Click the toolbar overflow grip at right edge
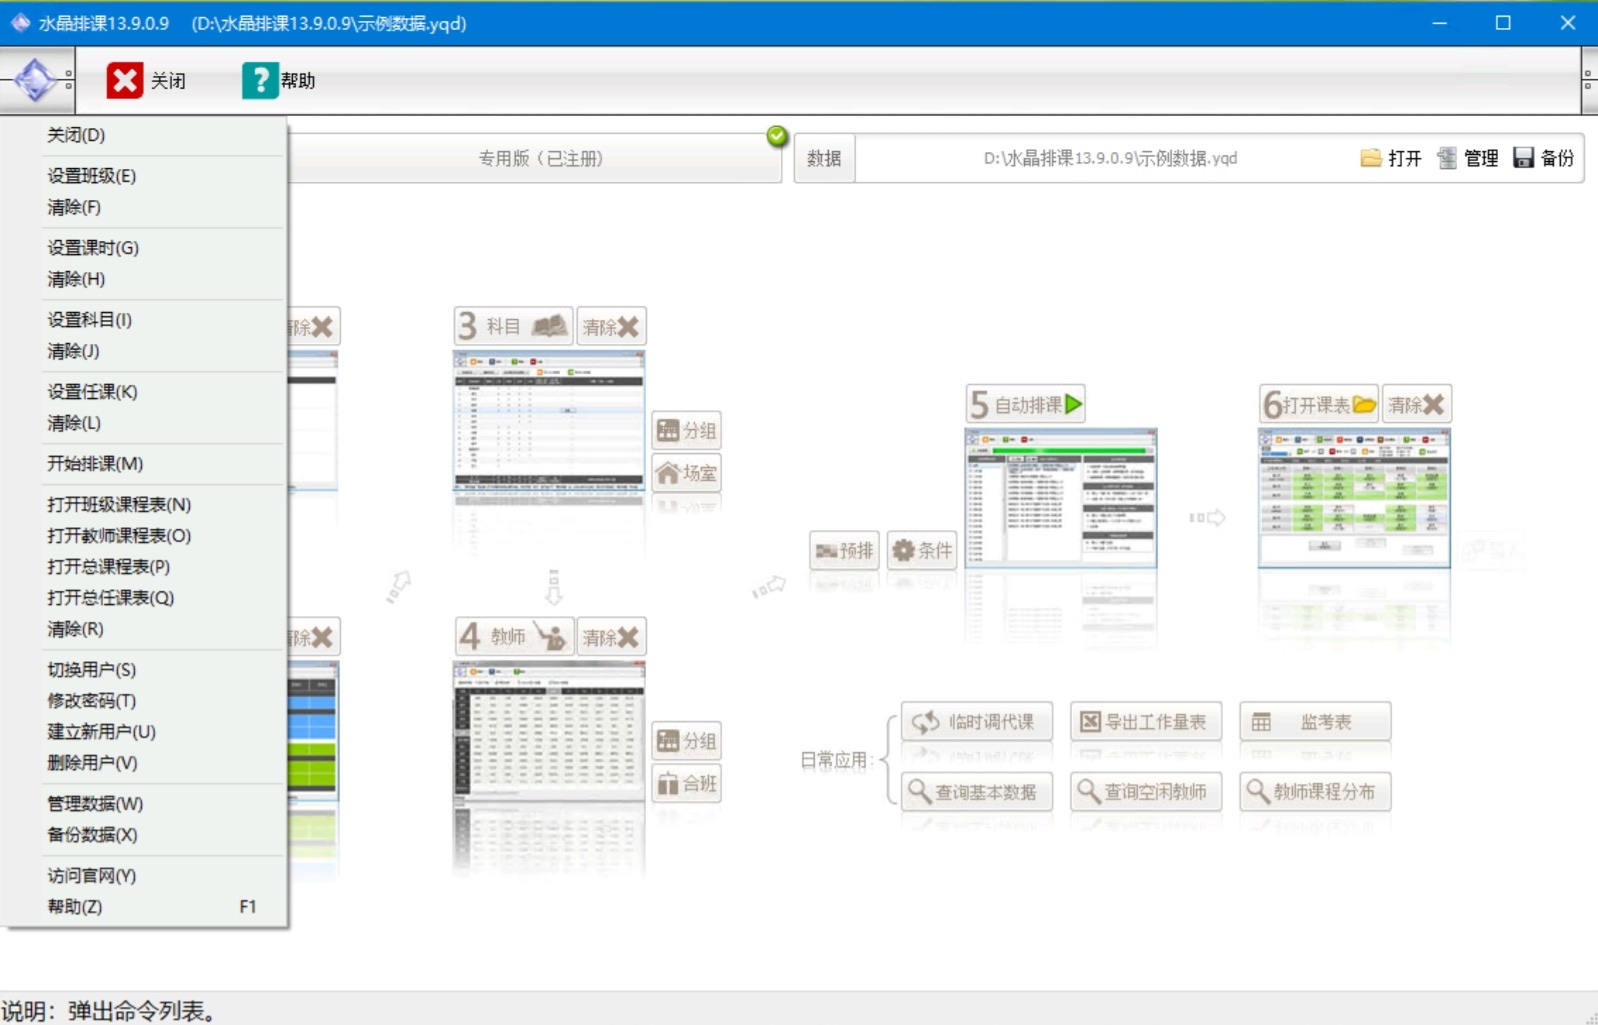This screenshot has width=1598, height=1025. (x=1588, y=80)
